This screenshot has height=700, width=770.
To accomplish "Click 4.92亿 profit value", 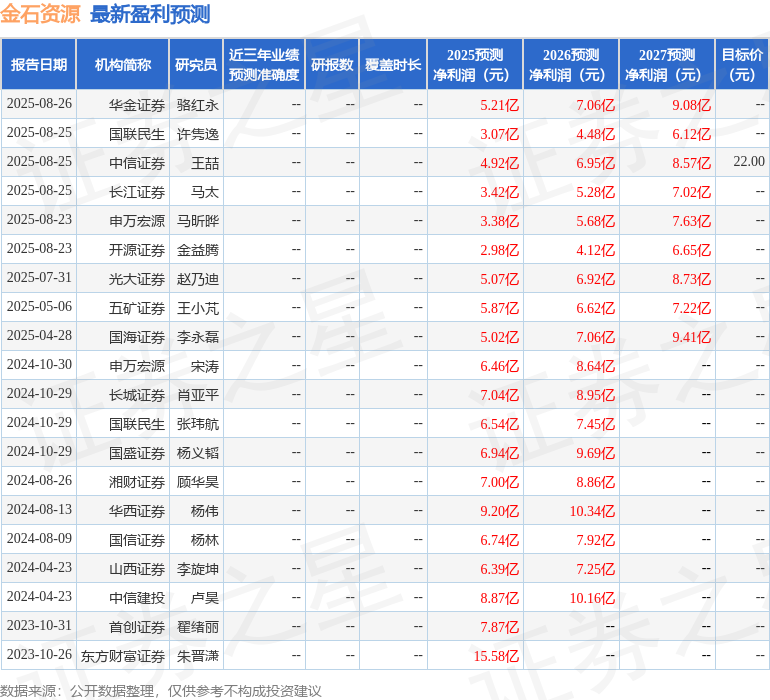I will (499, 163).
